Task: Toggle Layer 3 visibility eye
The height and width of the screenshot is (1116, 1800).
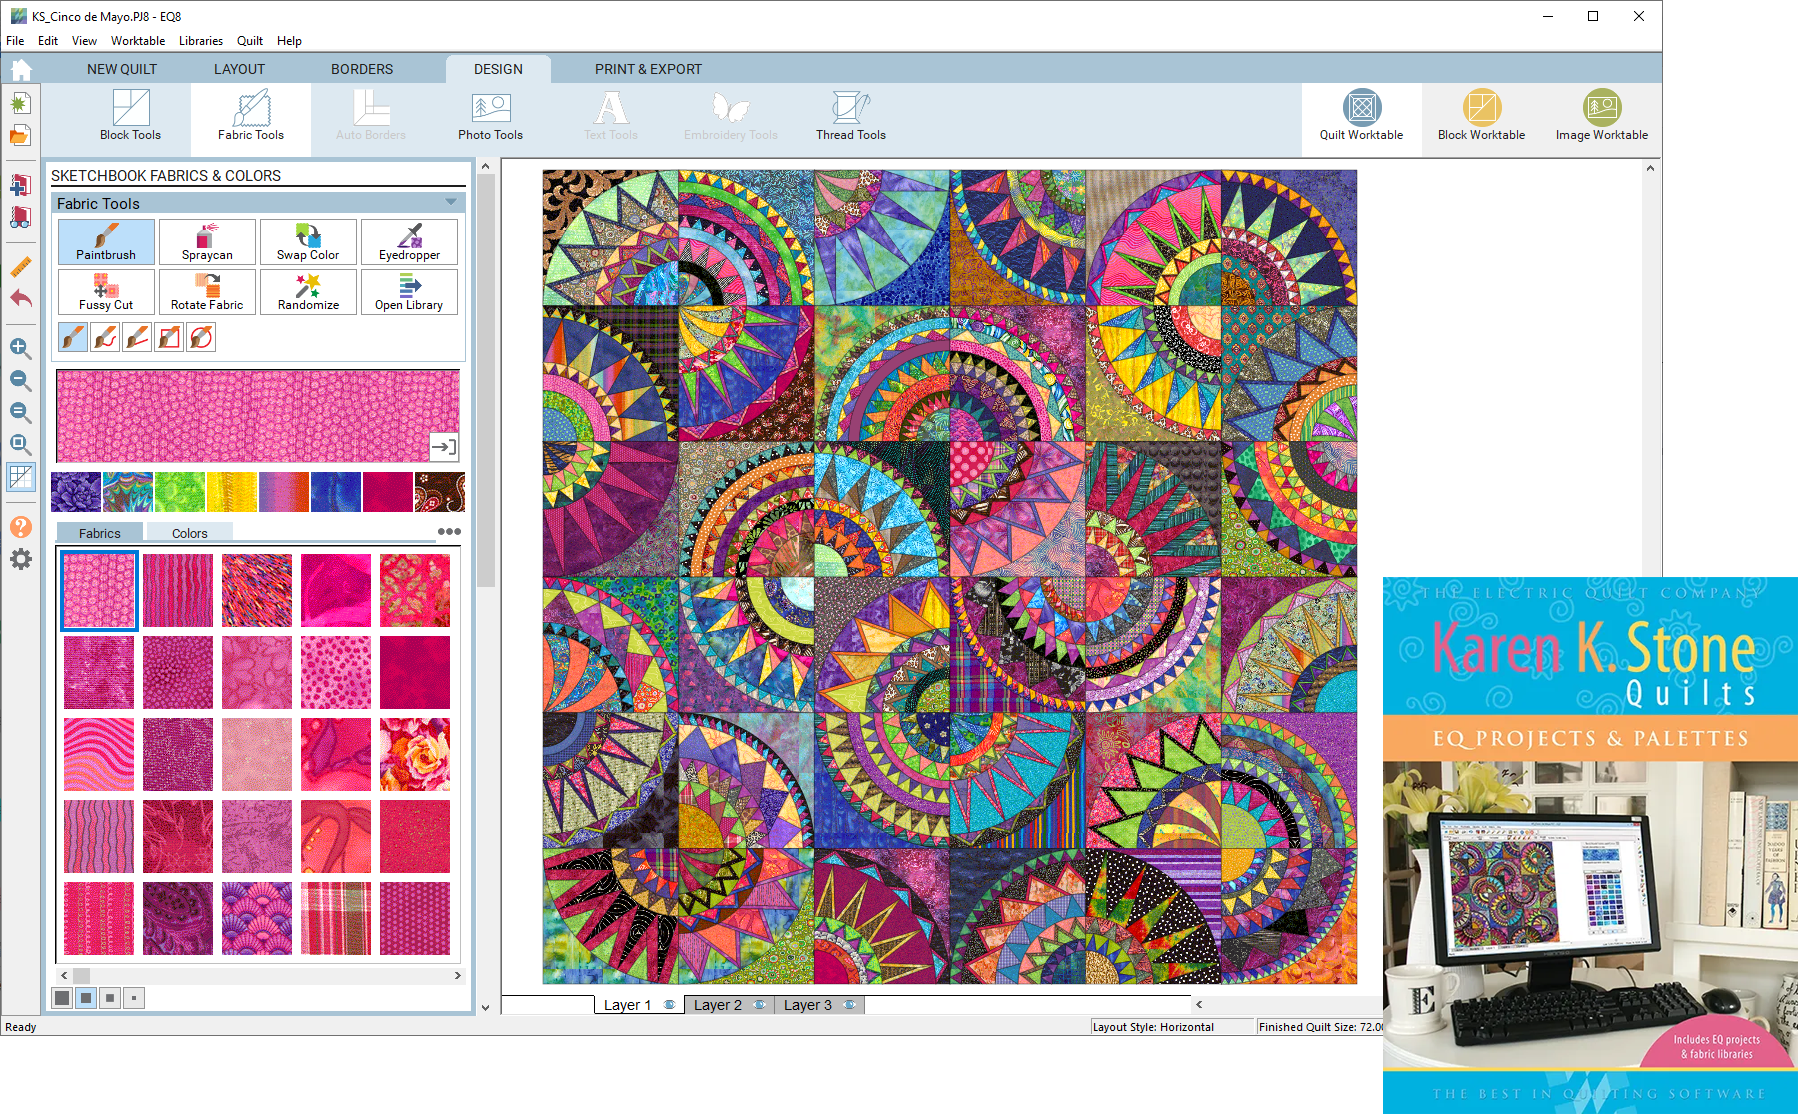Action: tap(850, 1005)
